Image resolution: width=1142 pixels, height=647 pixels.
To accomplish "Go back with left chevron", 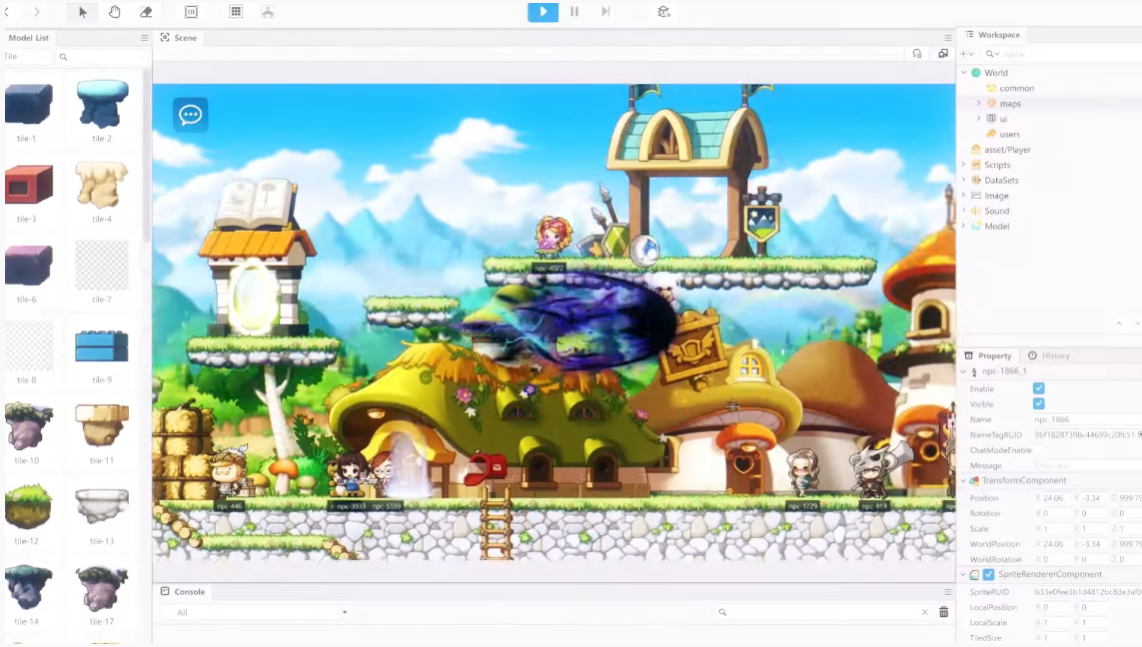I will pos(7,12).
